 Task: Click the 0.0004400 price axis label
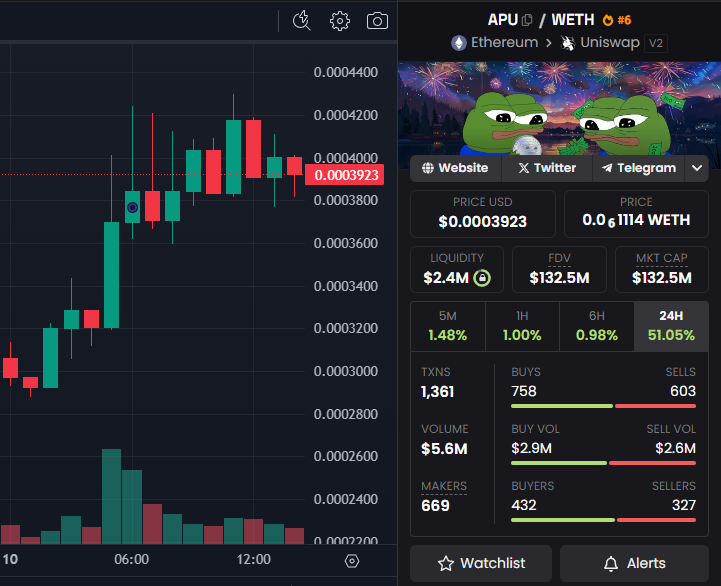(346, 72)
